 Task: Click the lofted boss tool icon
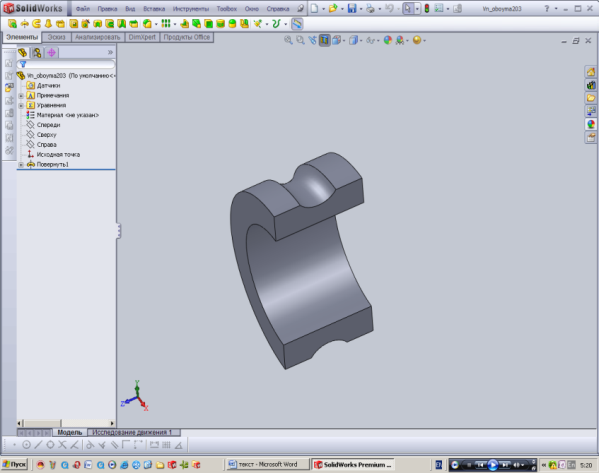[49, 24]
